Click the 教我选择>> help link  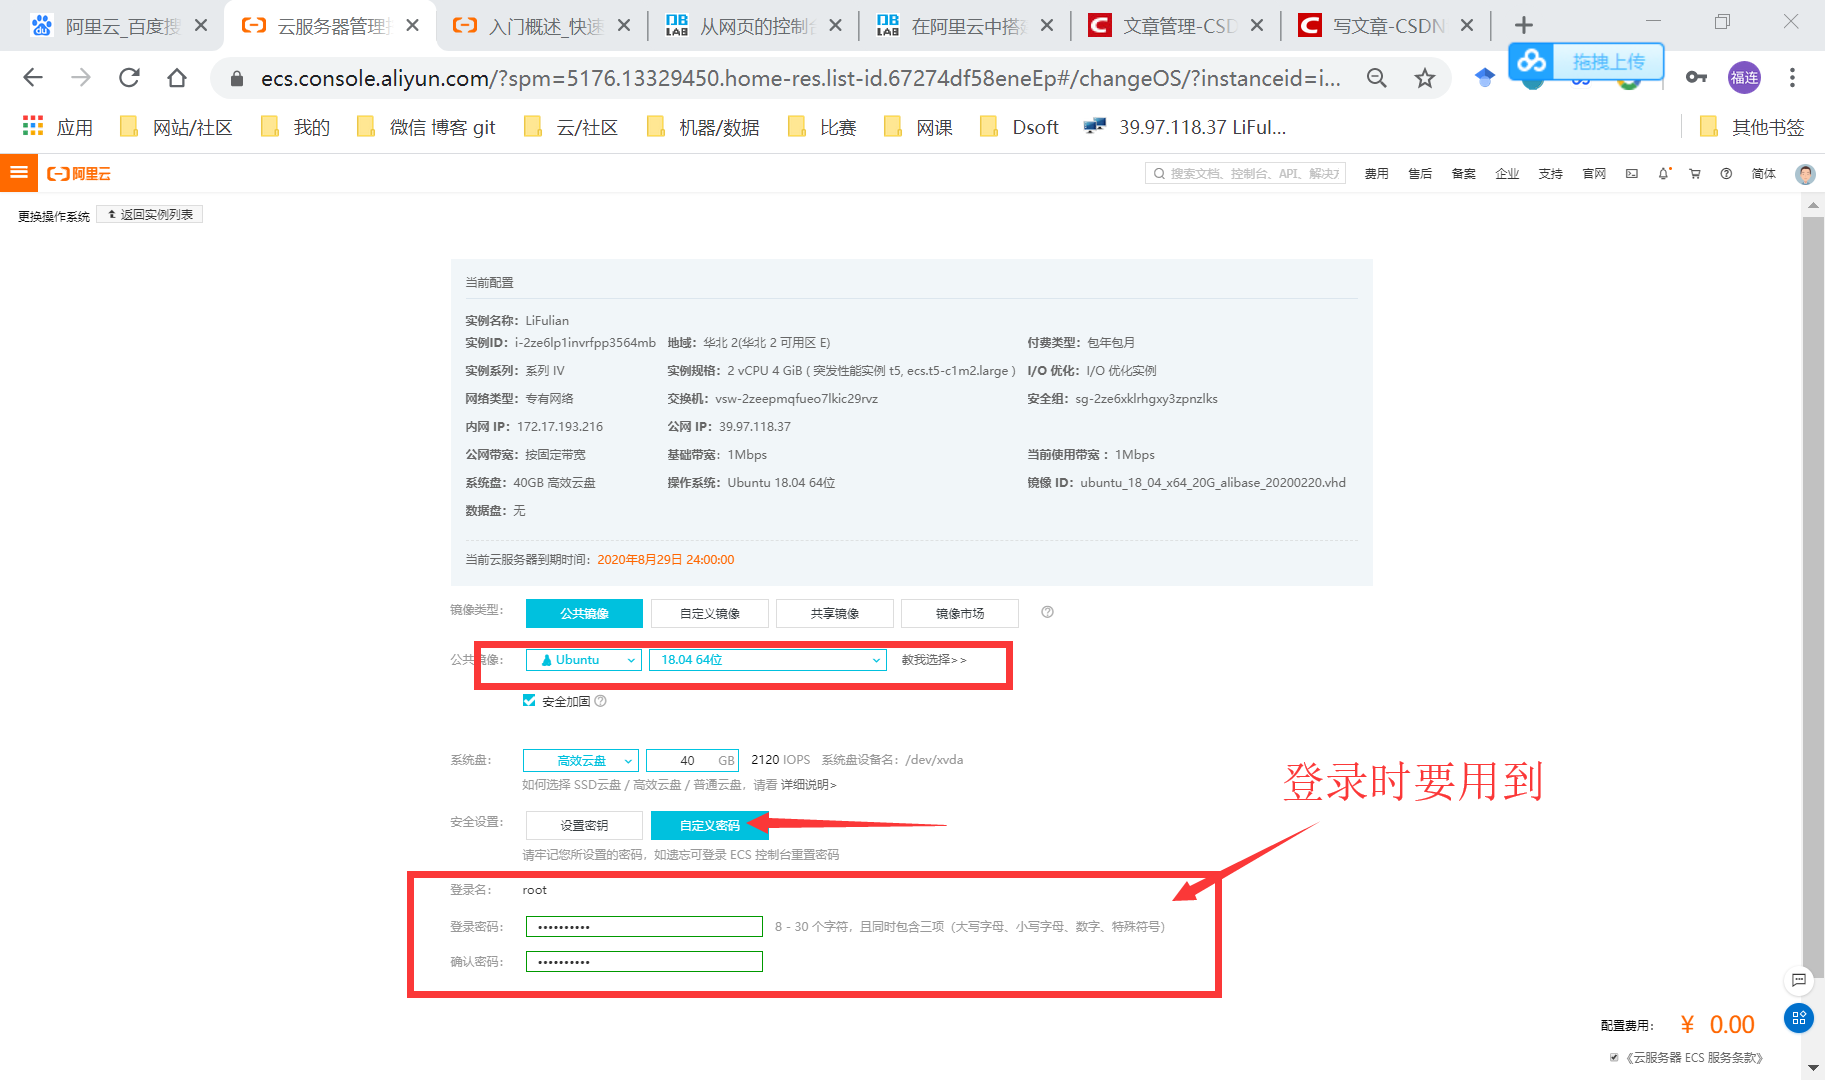tap(931, 659)
